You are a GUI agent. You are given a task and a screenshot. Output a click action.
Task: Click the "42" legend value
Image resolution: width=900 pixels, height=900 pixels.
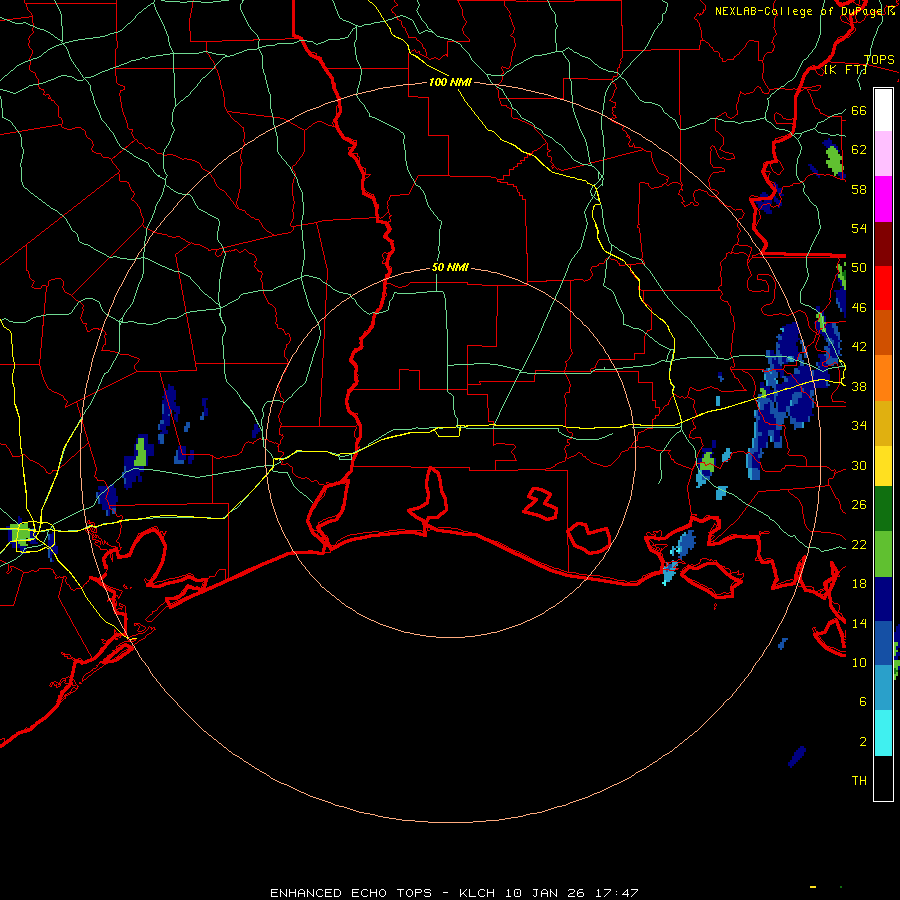(859, 347)
